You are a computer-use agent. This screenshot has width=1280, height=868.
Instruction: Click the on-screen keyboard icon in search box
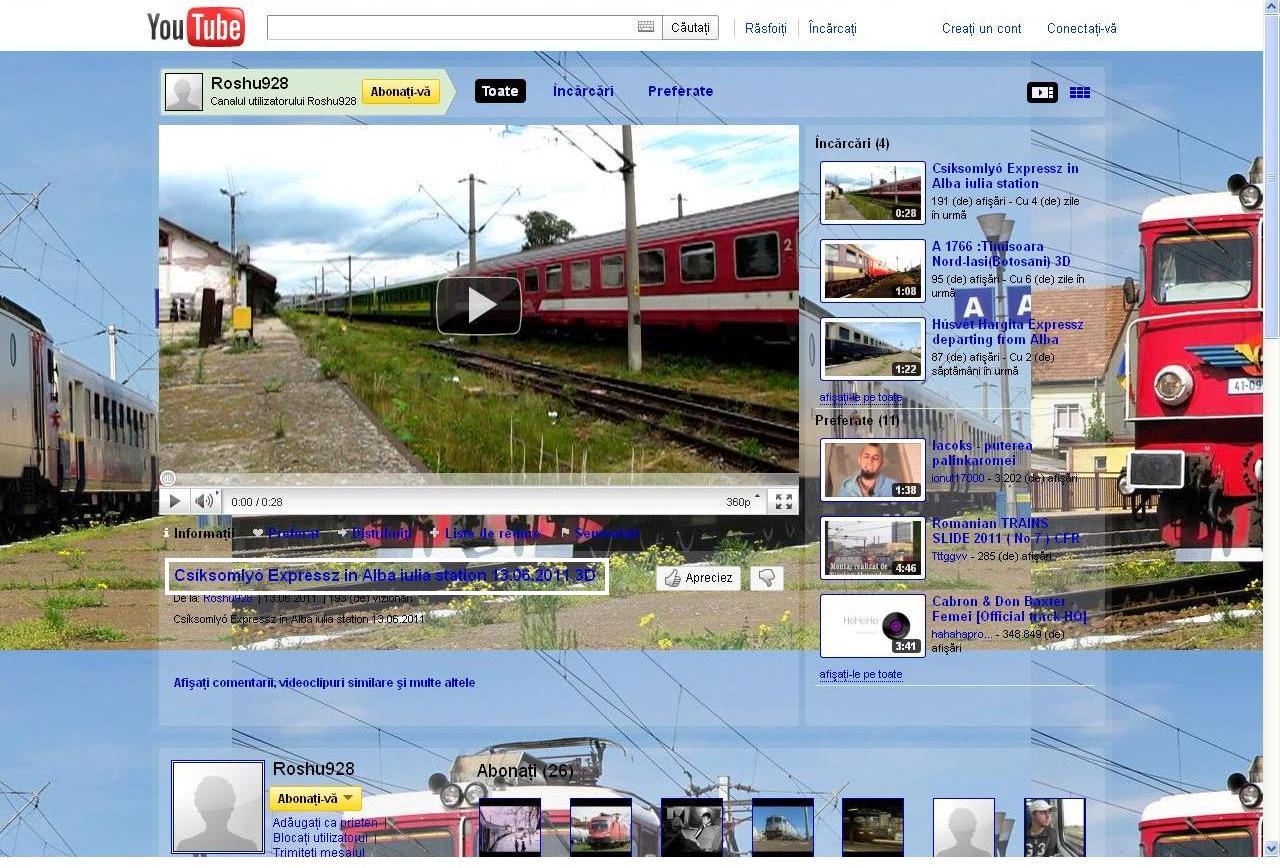pos(646,27)
